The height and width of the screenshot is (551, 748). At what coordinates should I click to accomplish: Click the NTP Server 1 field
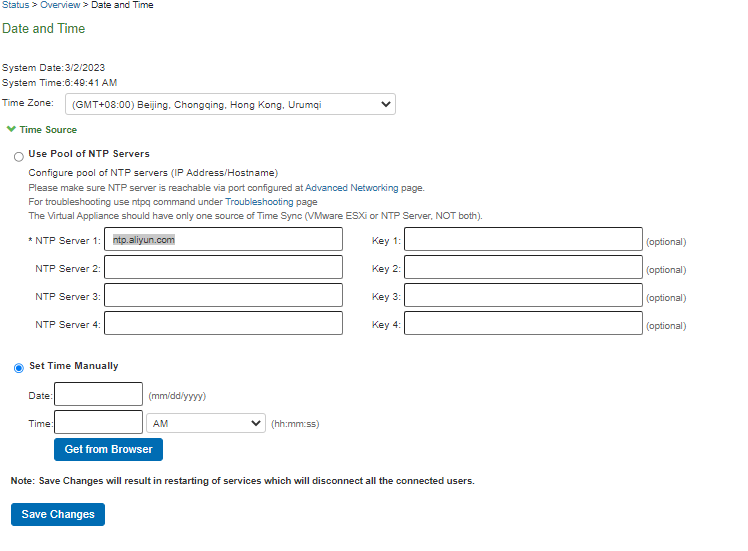[223, 240]
